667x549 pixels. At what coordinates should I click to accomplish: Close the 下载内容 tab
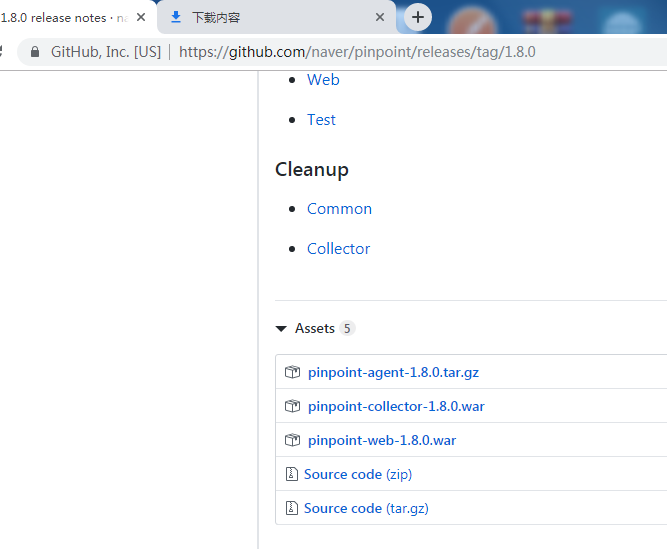(380, 17)
